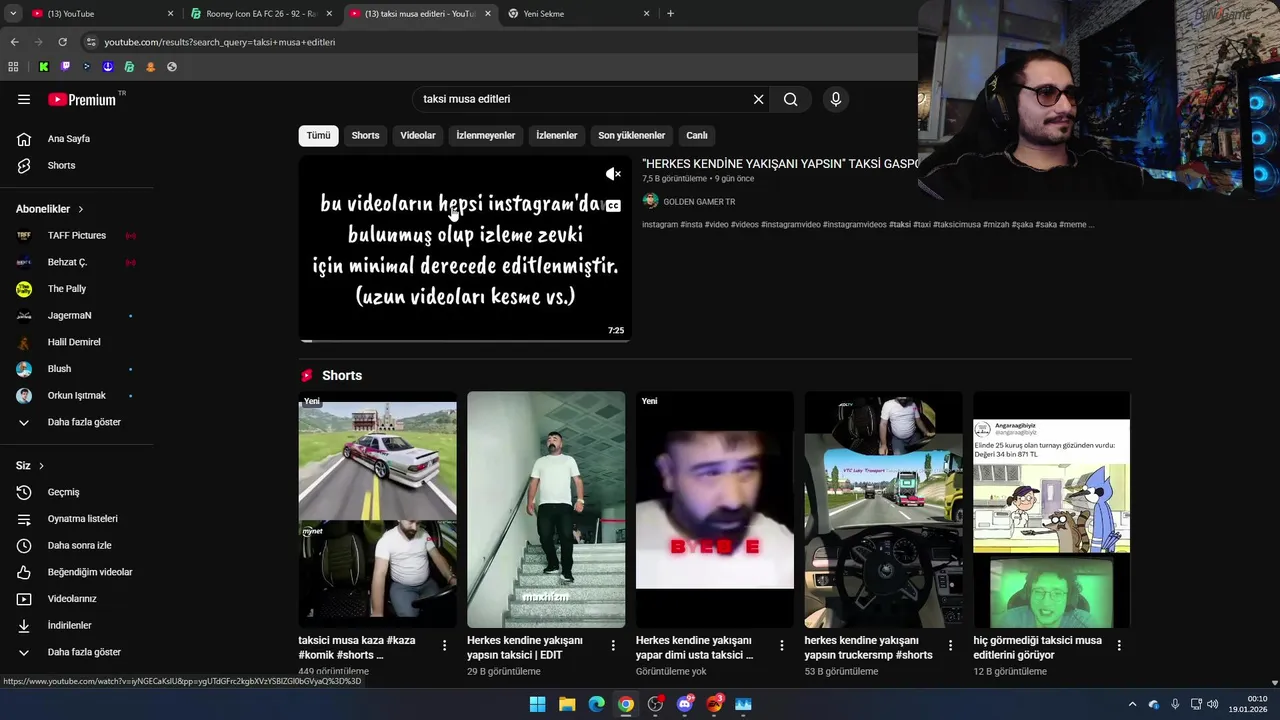The height and width of the screenshot is (720, 1280).
Task: Open the taksici musa kaza short thumbnail
Action: tap(377, 510)
